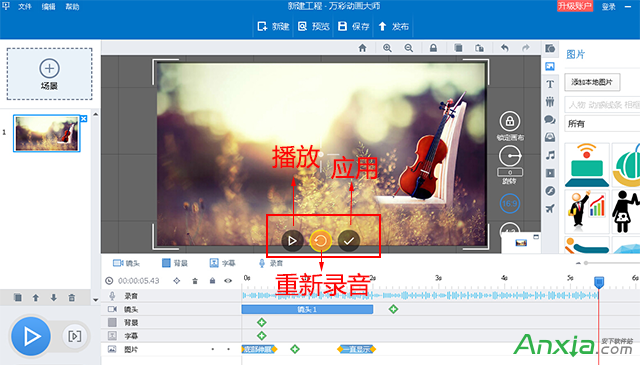Toggle 锁定画布 lock canvas button
This screenshot has height=365, width=640.
(510, 121)
